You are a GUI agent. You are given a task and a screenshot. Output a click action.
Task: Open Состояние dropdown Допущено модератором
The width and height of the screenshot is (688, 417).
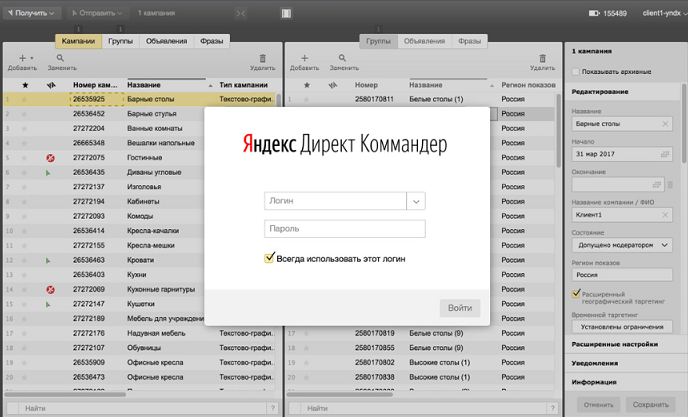coord(622,245)
